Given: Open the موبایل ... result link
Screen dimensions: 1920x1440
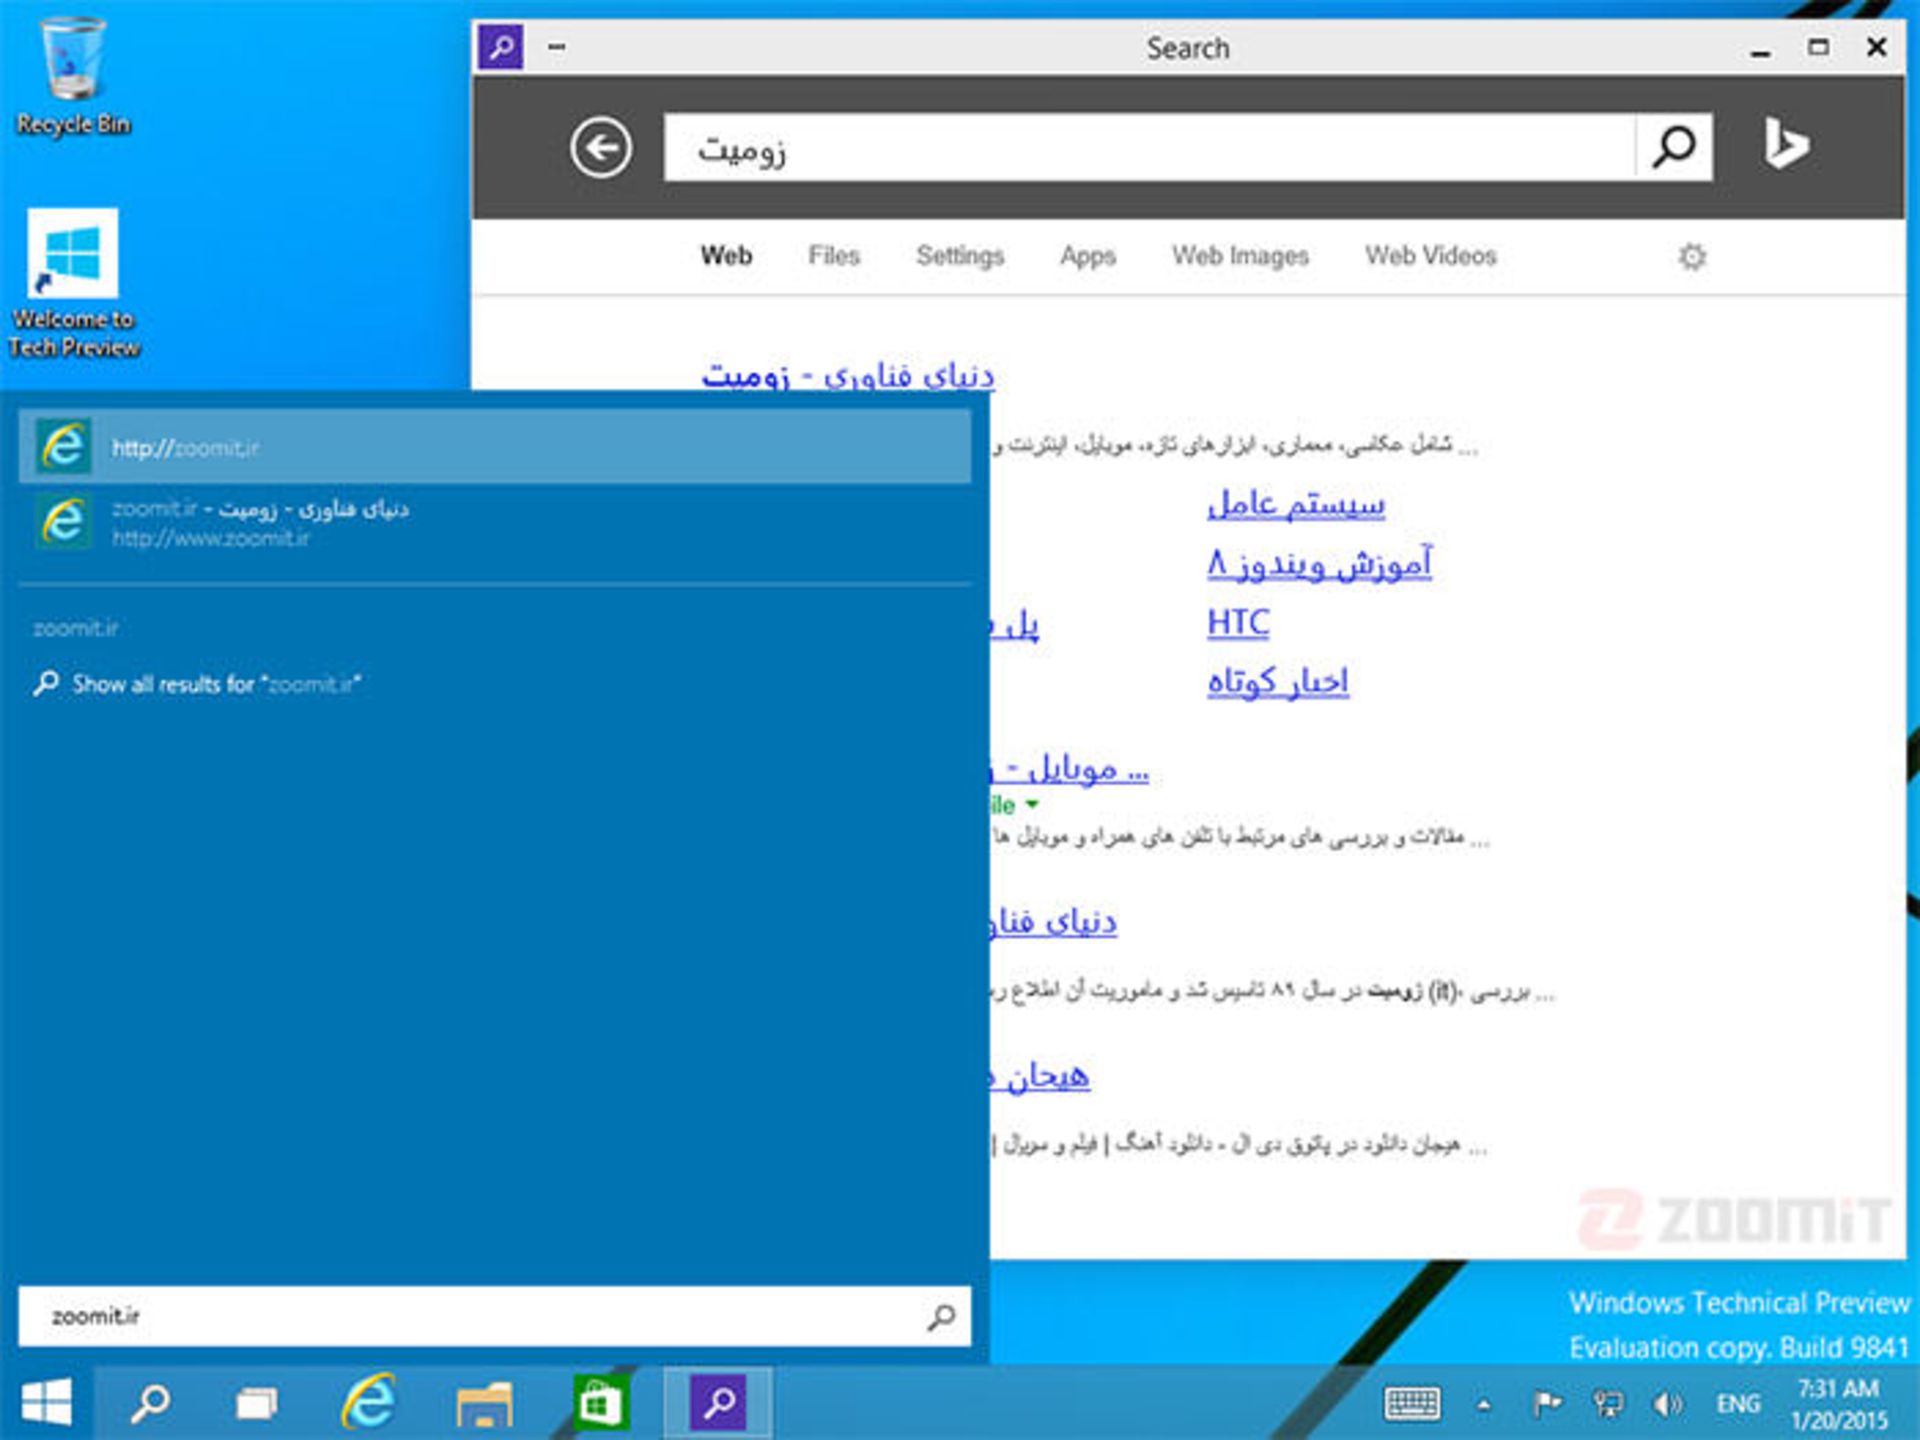Looking at the screenshot, I should (x=1070, y=768).
